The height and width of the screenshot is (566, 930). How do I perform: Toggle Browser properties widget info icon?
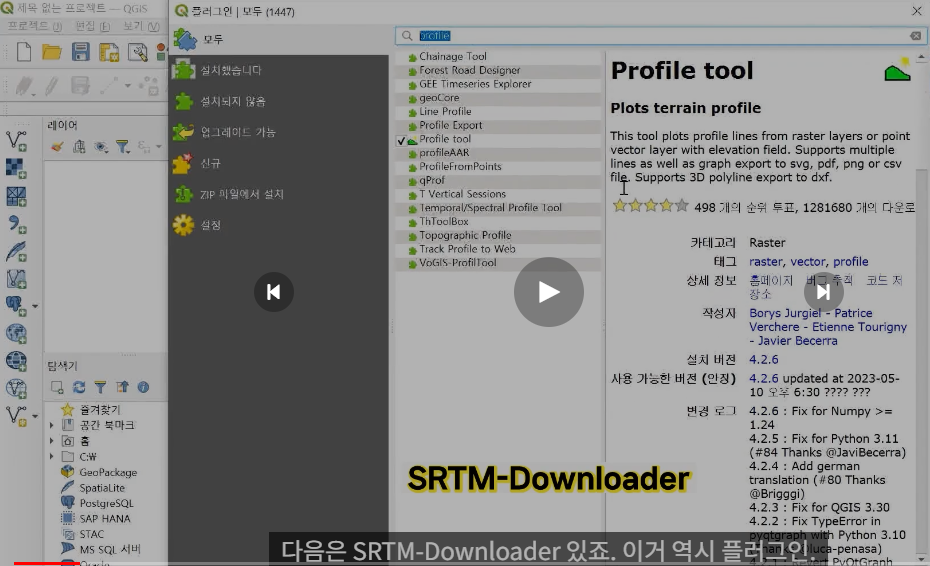(x=144, y=387)
